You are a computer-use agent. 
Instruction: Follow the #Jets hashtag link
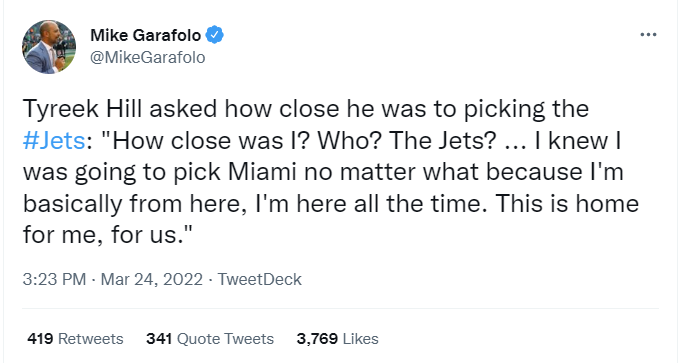(x=54, y=140)
